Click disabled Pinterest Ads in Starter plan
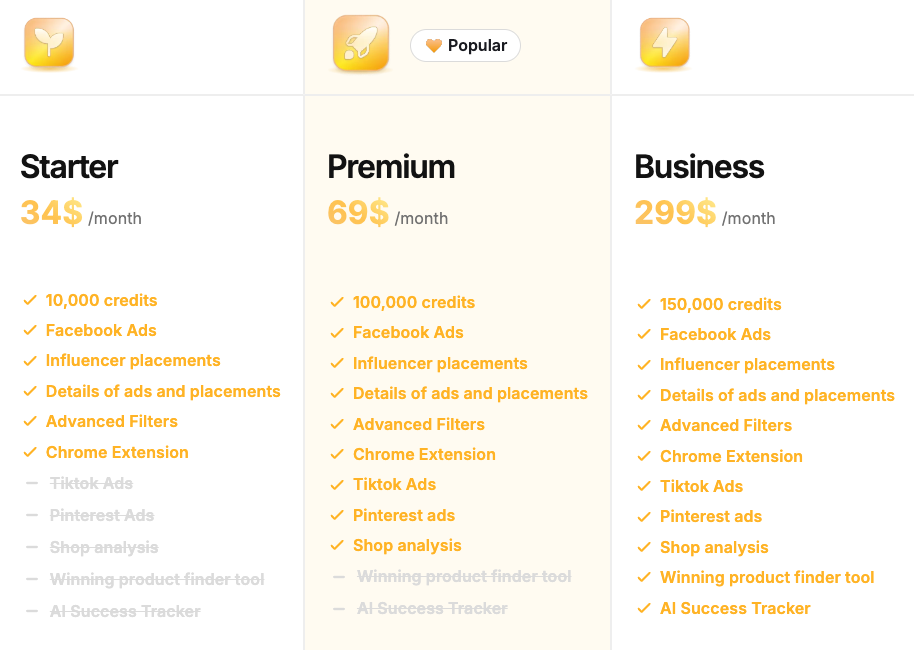Viewport: 914px width, 650px height. click(102, 515)
